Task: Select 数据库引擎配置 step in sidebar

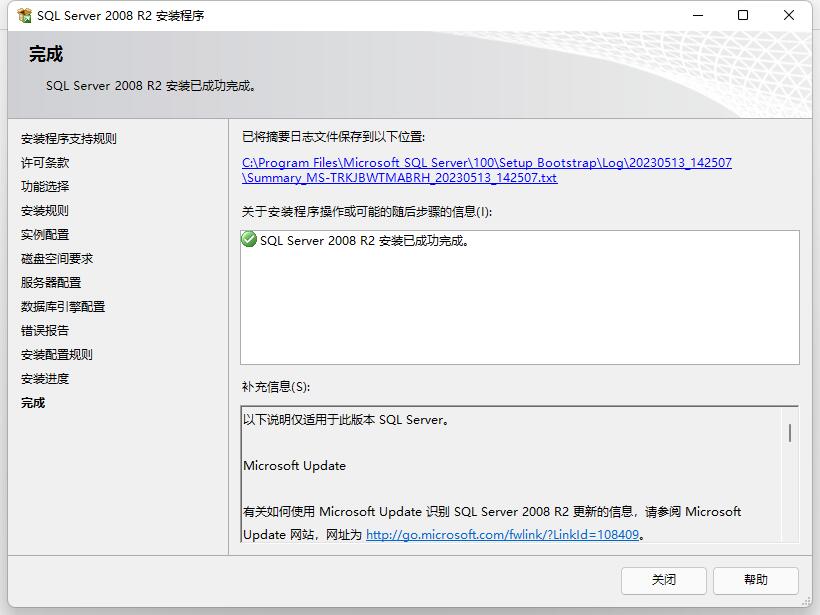Action: click(63, 307)
